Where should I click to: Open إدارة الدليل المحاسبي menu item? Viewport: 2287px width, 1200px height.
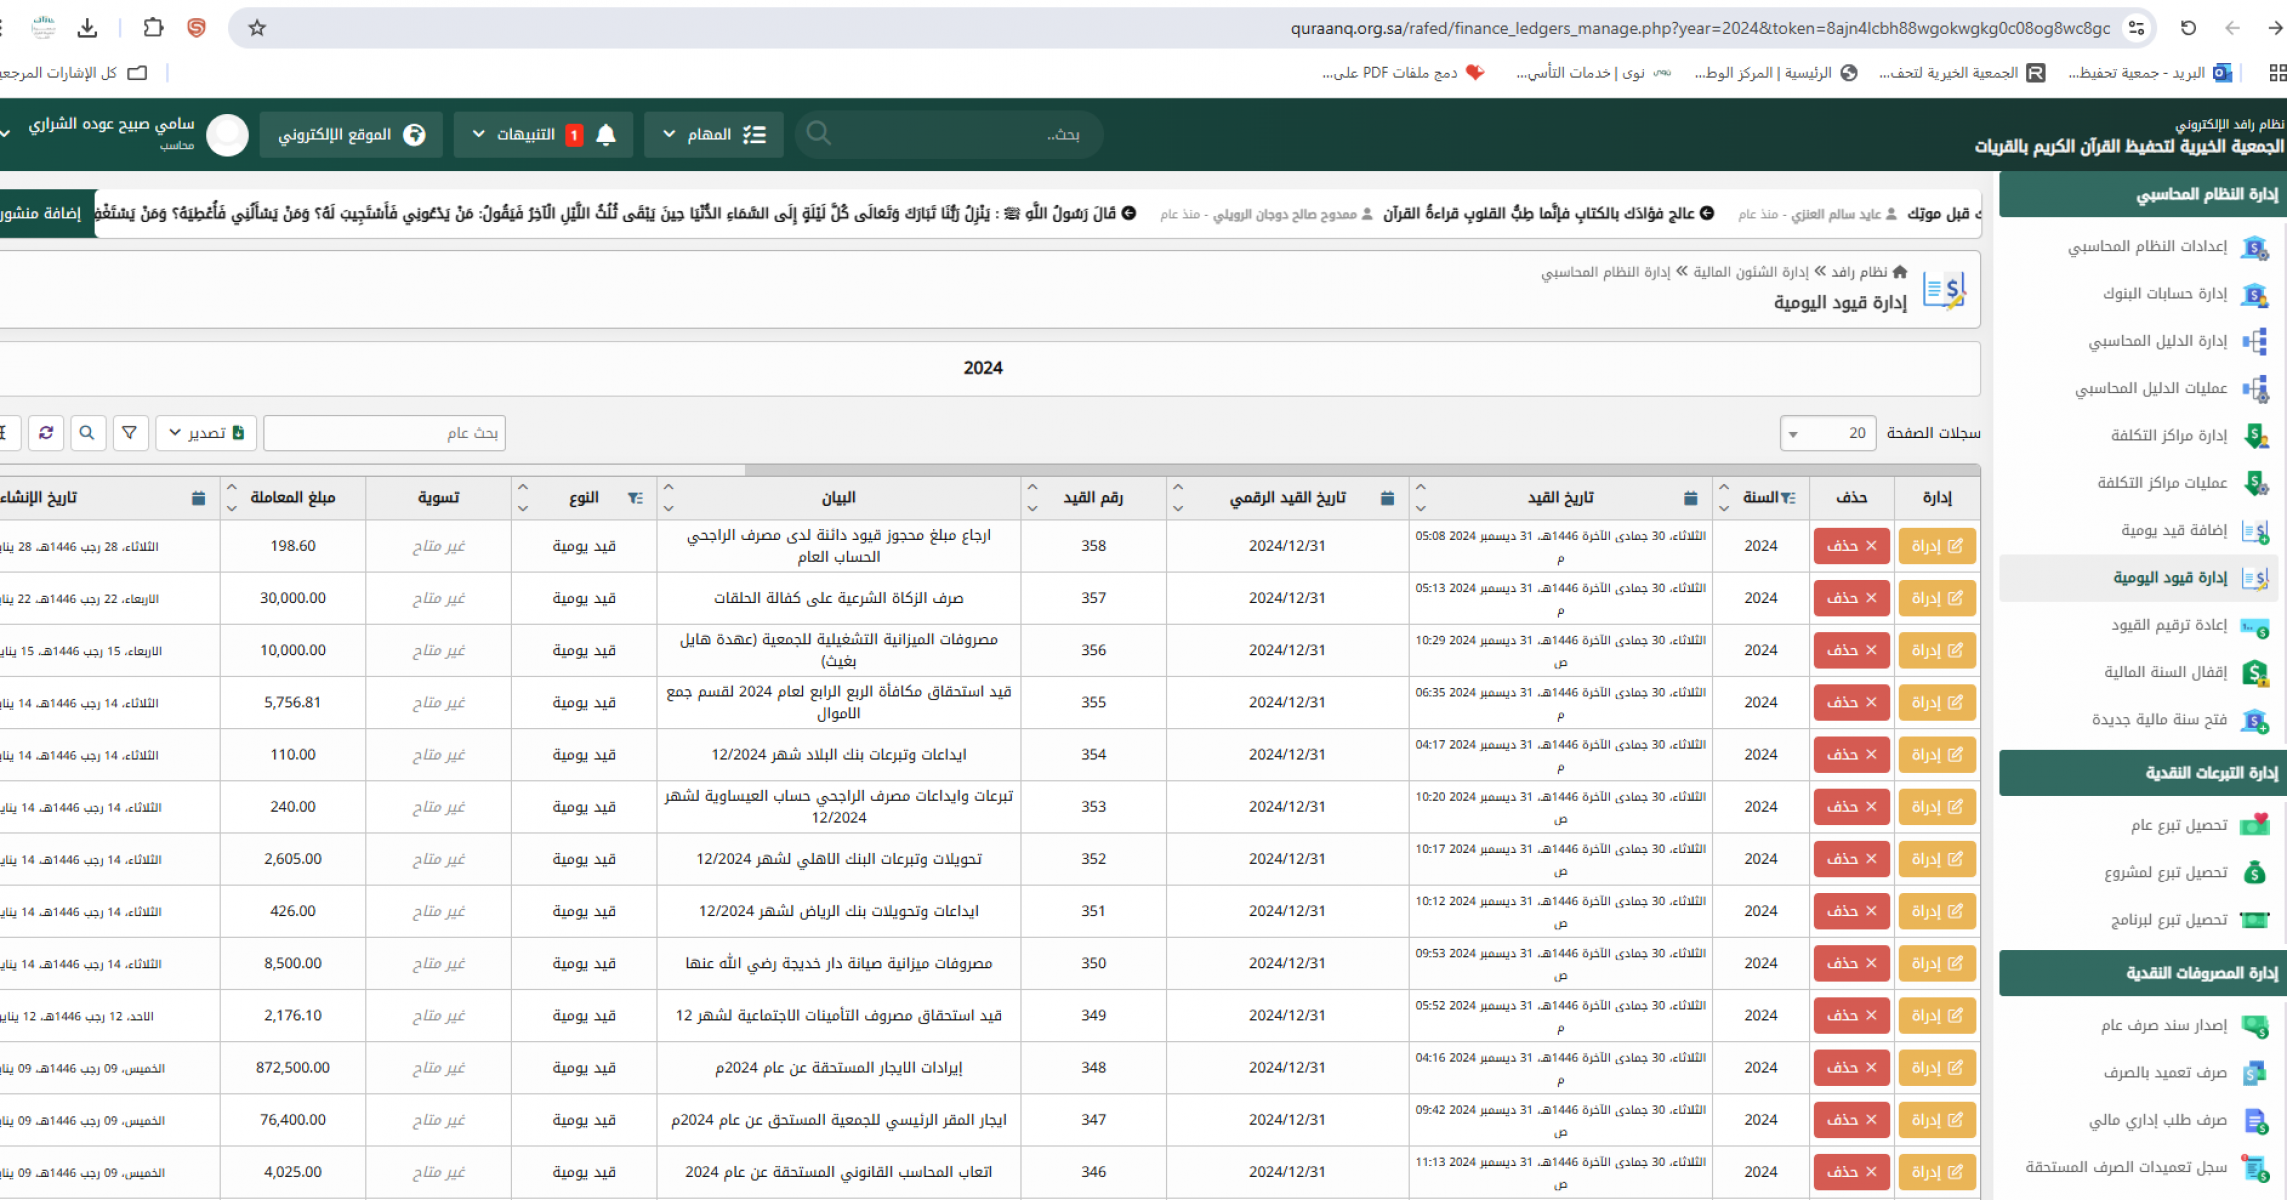2157,341
